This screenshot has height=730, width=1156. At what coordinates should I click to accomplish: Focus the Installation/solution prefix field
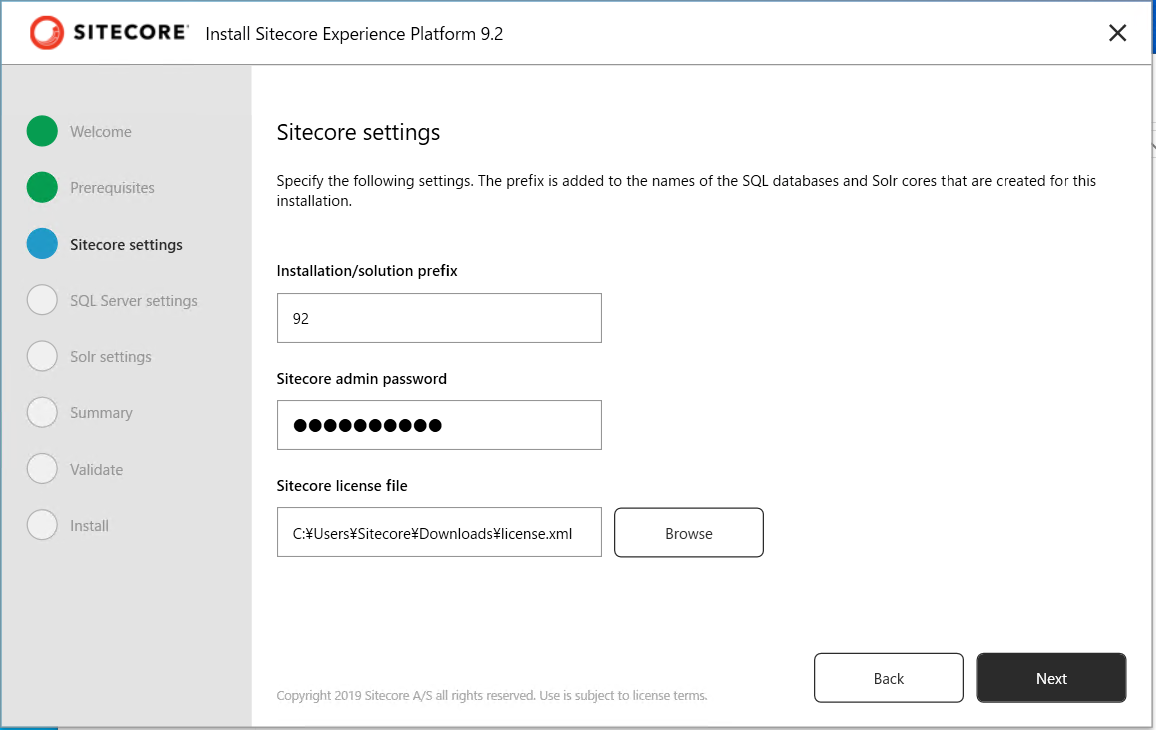click(439, 318)
